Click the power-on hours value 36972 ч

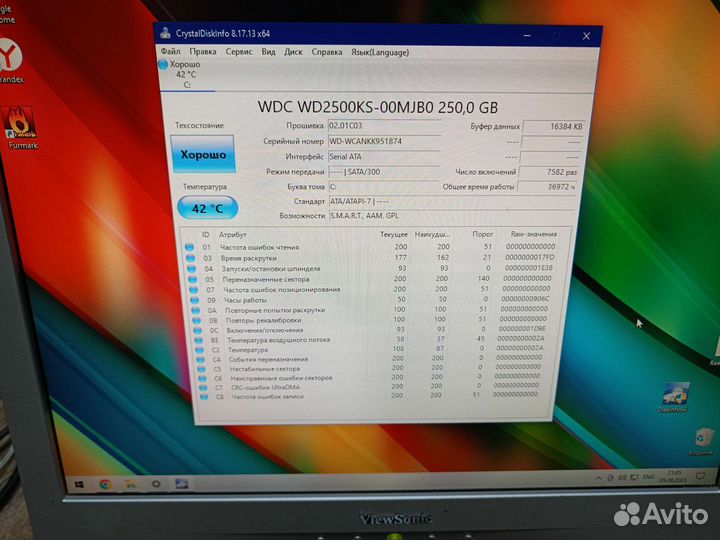546,186
